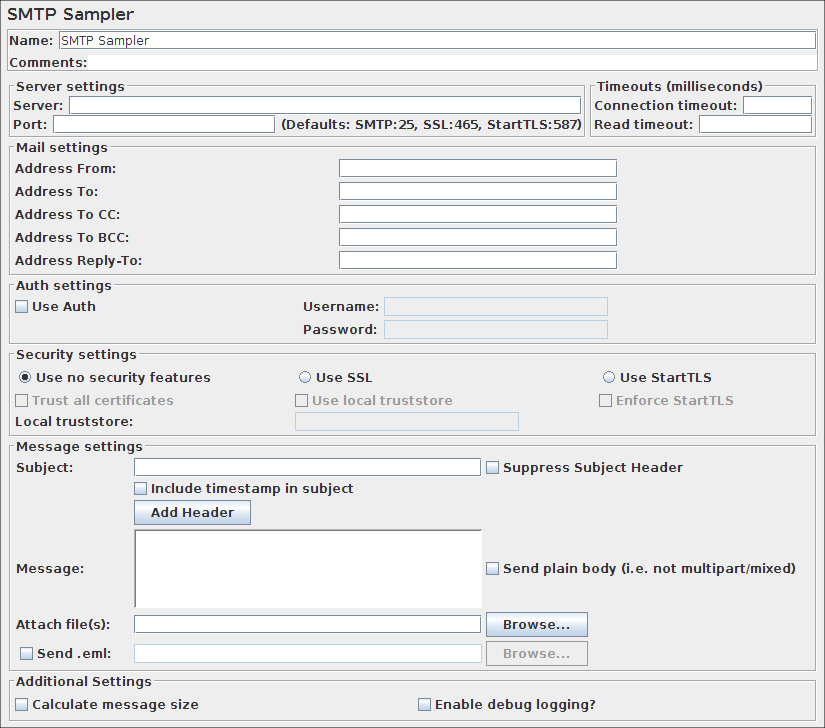Select the Use StartTLS radio button
The height and width of the screenshot is (728, 825).
609,378
